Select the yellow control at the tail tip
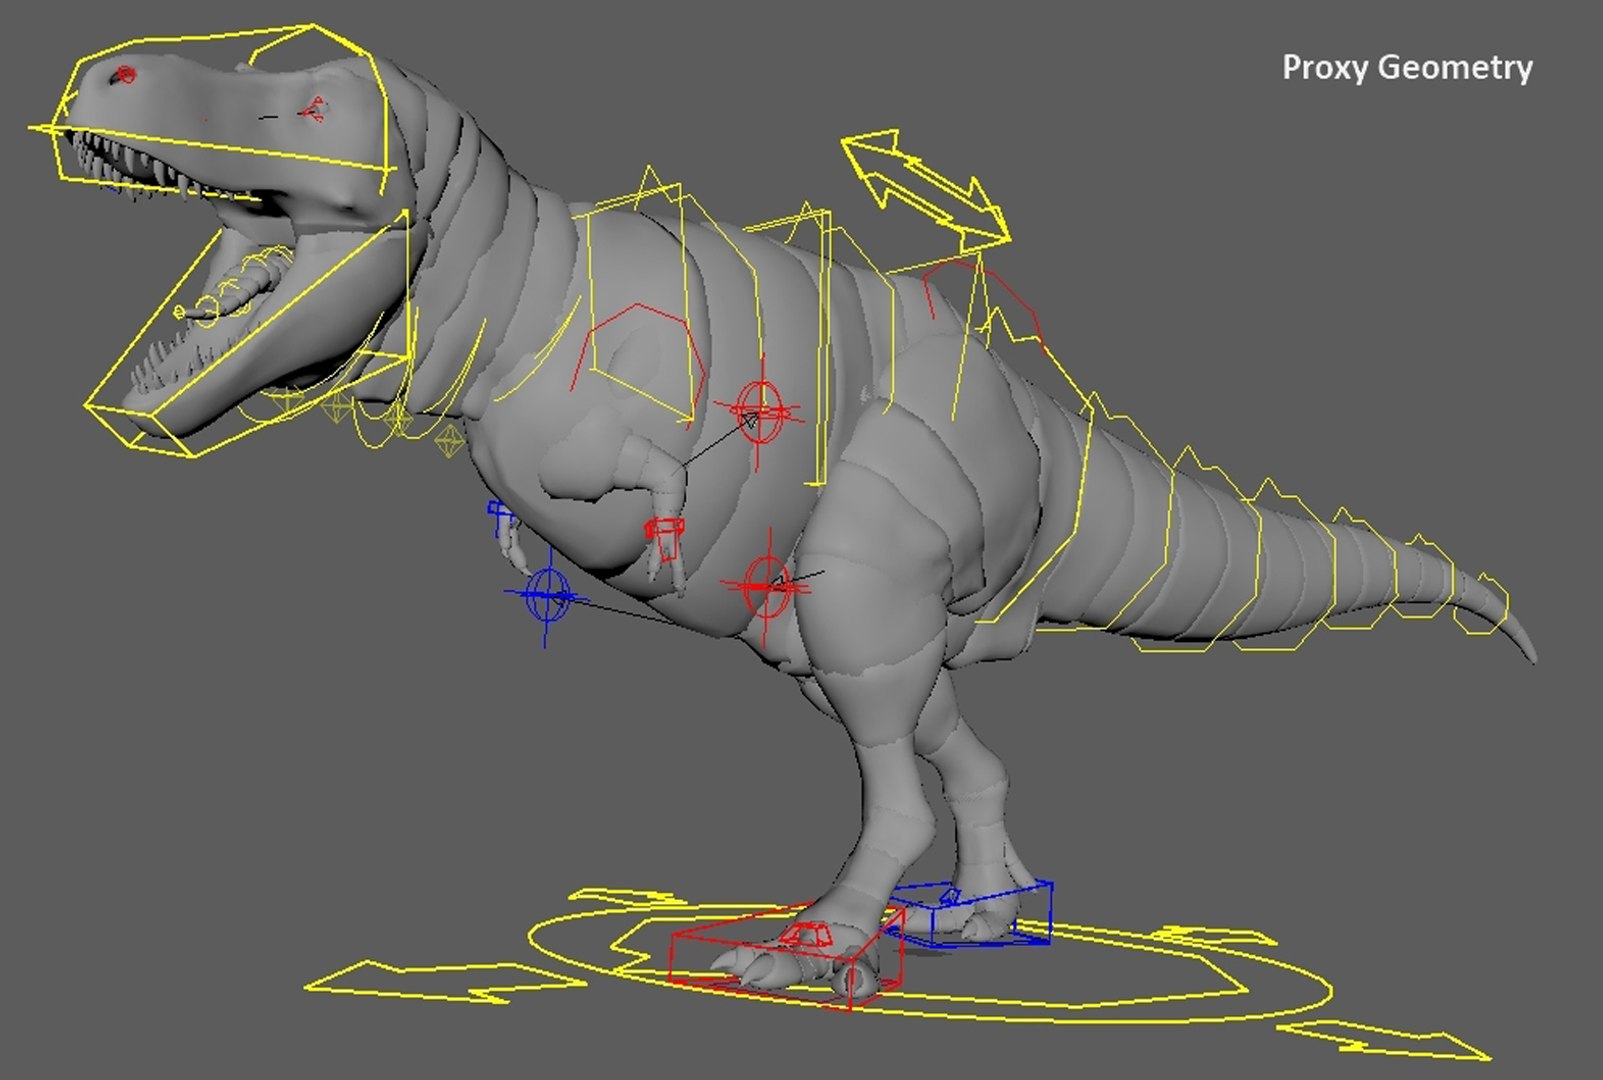1603x1080 pixels. tap(1481, 603)
